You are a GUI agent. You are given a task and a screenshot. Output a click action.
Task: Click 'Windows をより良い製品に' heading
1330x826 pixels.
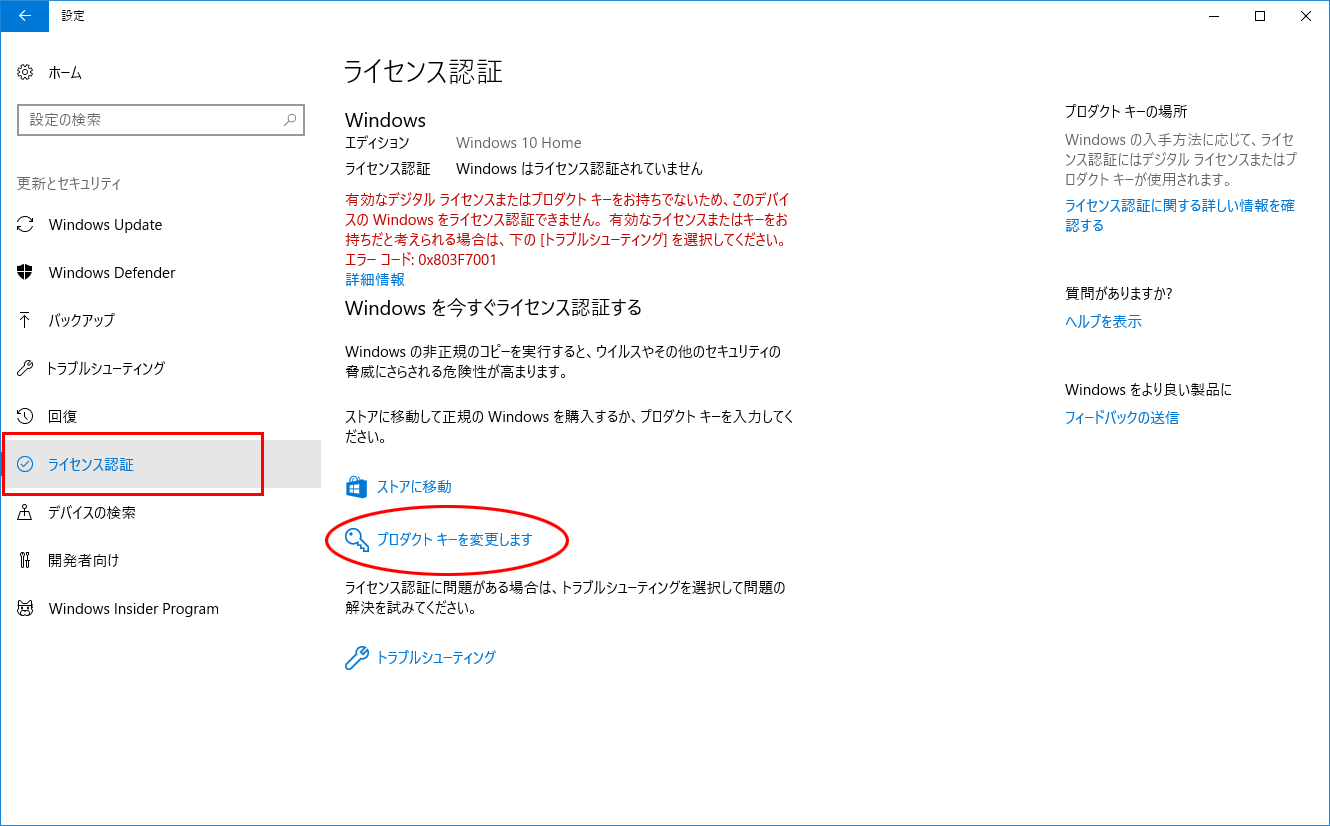[1148, 390]
